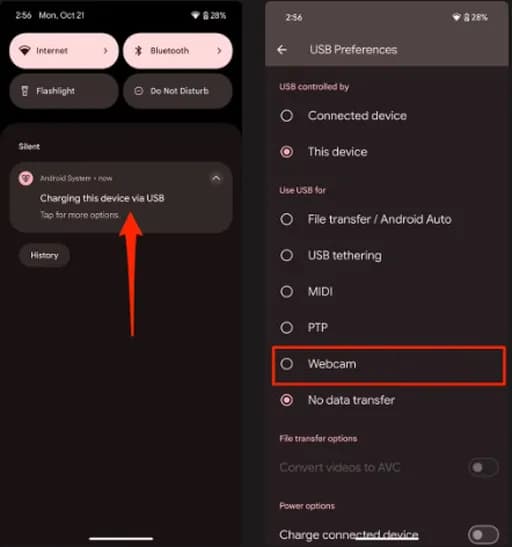
Task: Open Internet panel via its chevron
Action: pyautogui.click(x=106, y=51)
